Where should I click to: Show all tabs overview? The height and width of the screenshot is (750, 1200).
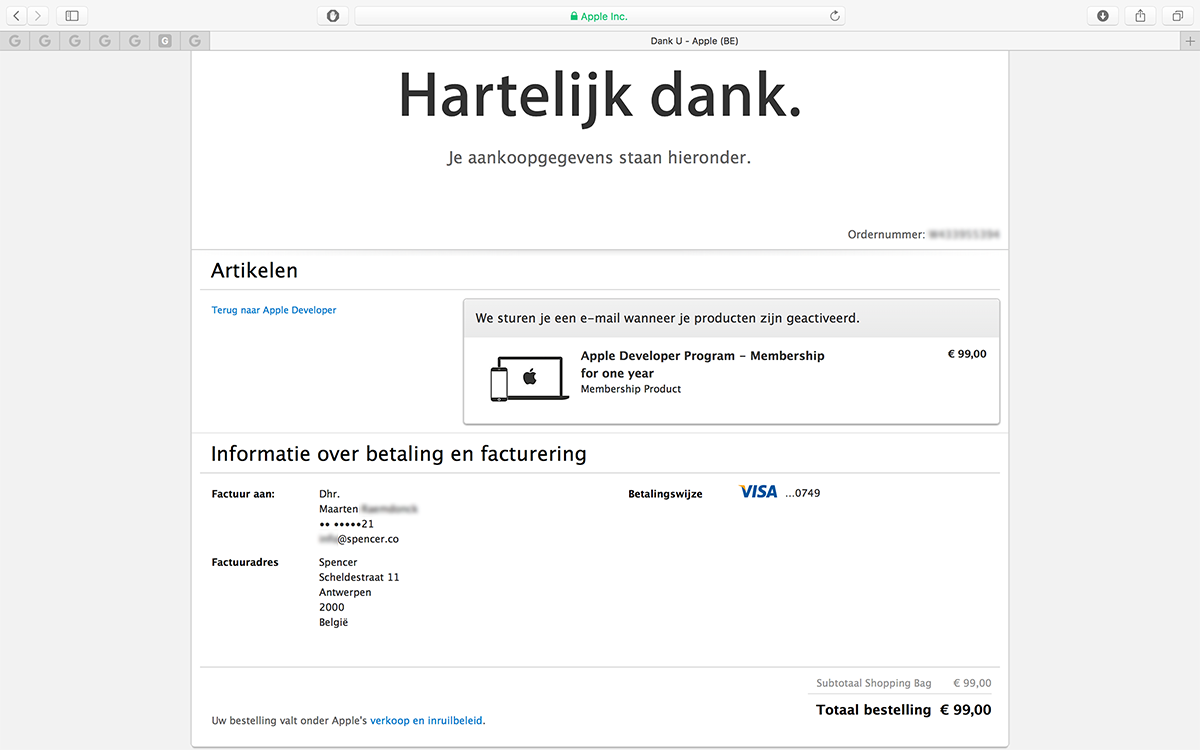pyautogui.click(x=1178, y=16)
